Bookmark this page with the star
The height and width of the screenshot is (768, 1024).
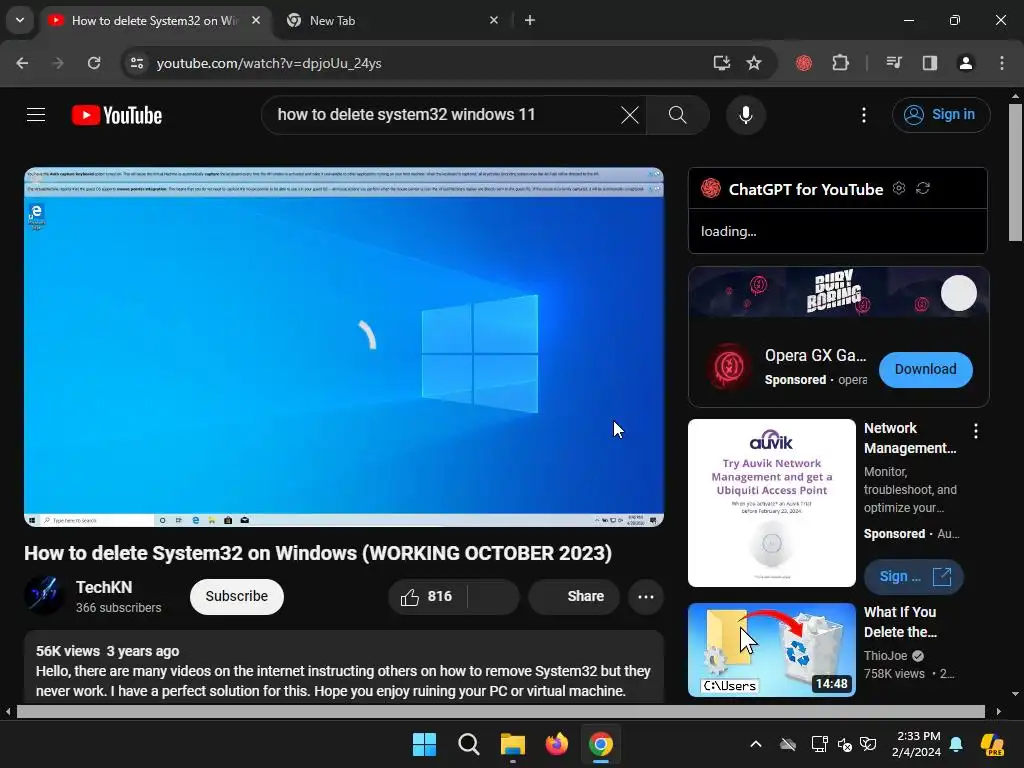754,63
